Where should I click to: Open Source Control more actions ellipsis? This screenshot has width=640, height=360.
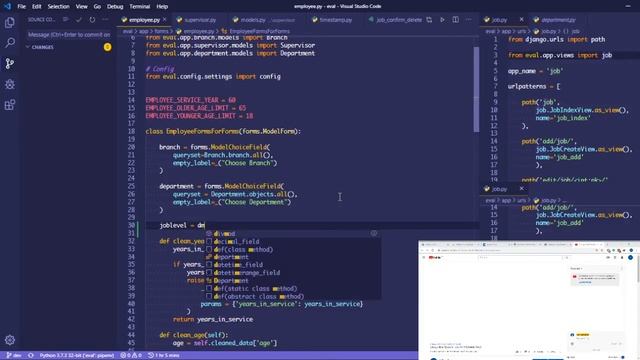tap(105, 20)
